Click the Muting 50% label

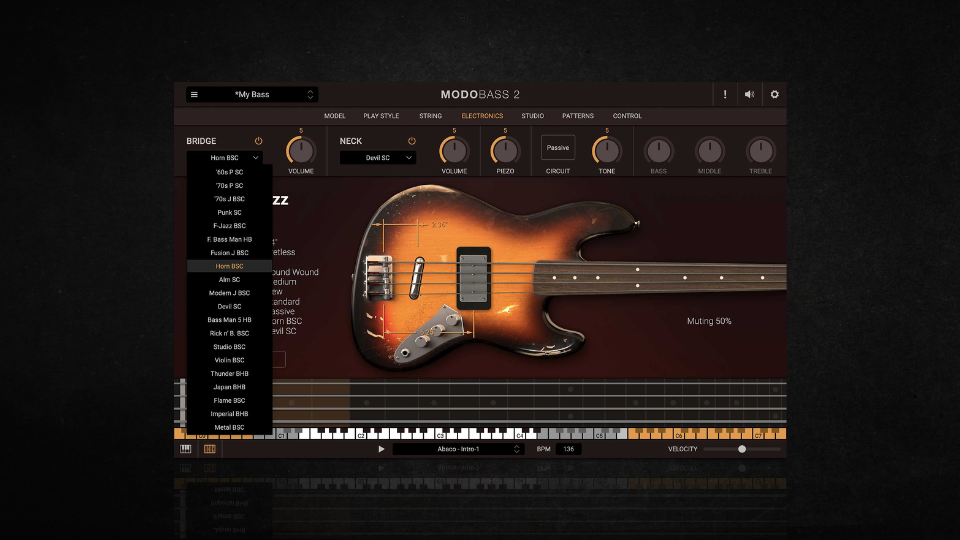[709, 321]
